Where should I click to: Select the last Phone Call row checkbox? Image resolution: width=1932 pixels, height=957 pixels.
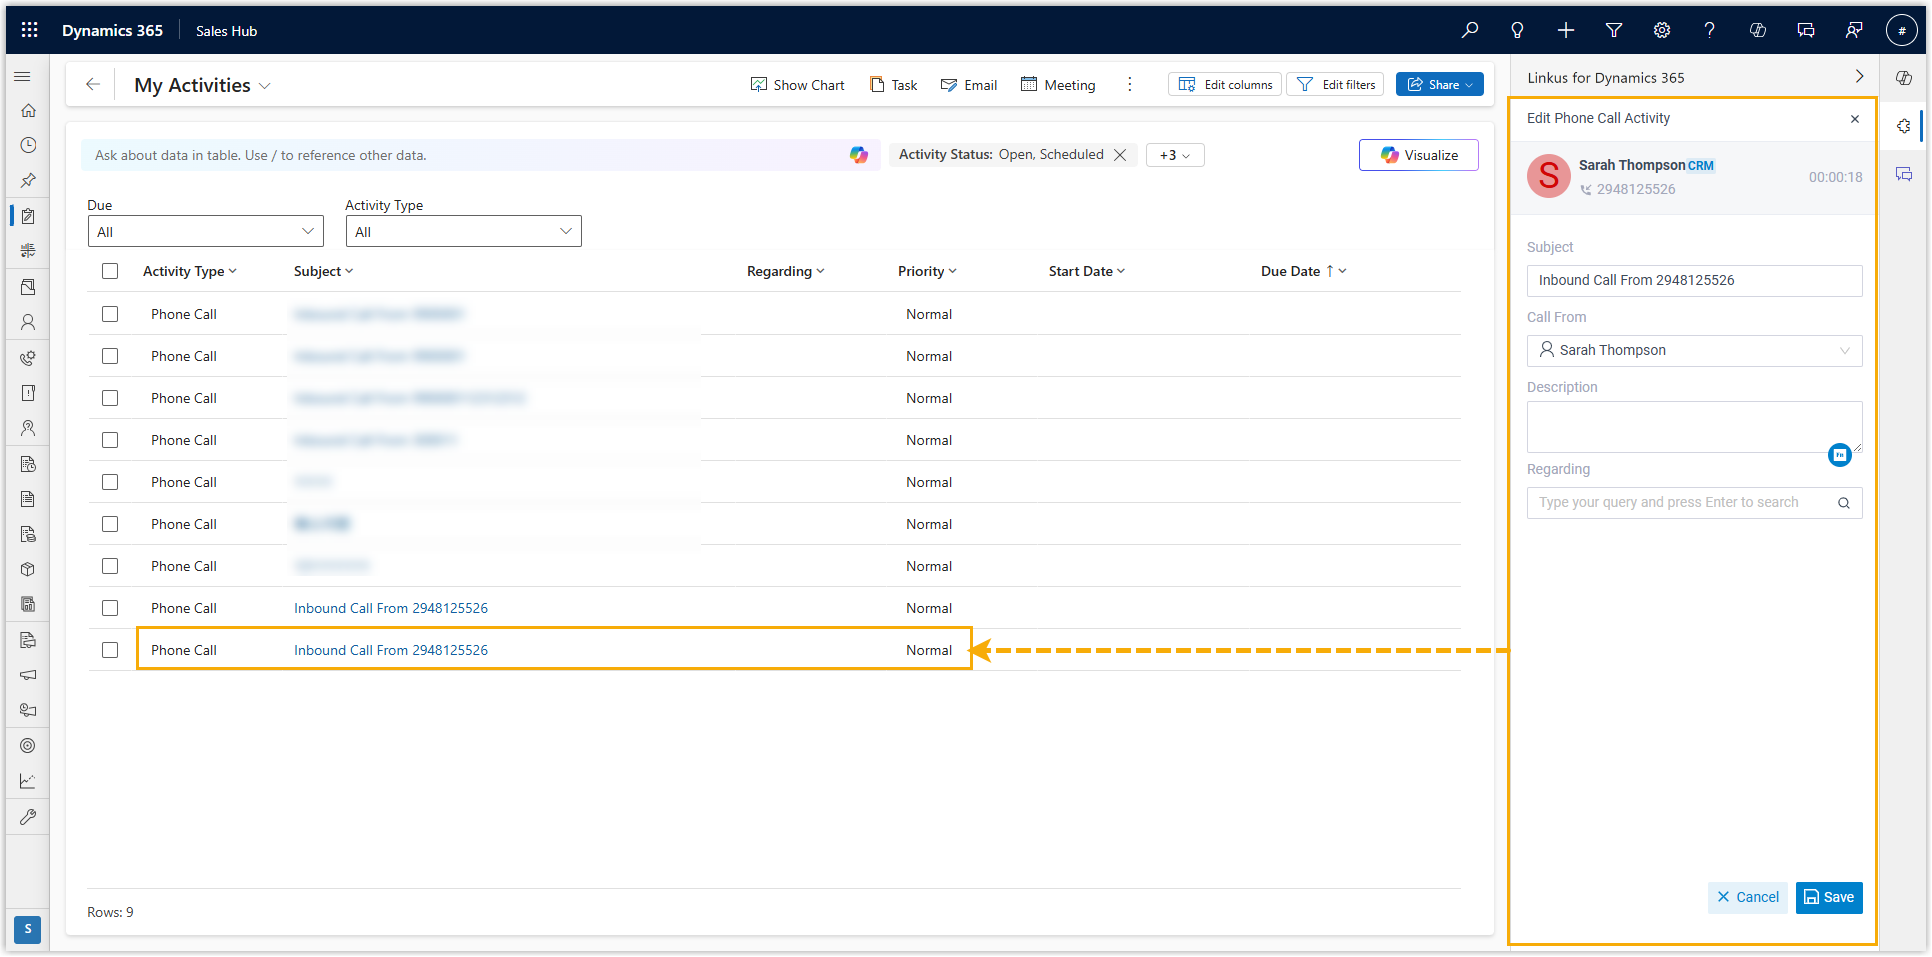(x=110, y=650)
